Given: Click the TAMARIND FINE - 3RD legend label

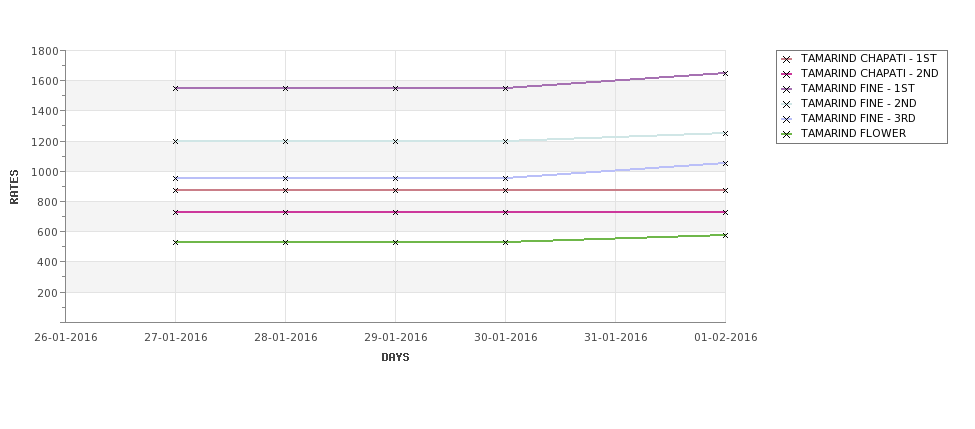Looking at the screenshot, I should tap(858, 119).
